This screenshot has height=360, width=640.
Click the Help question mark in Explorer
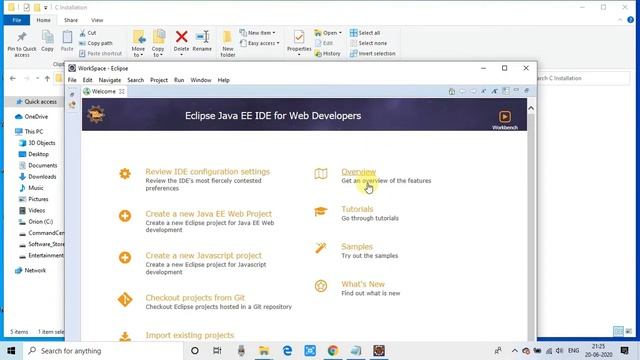631,20
